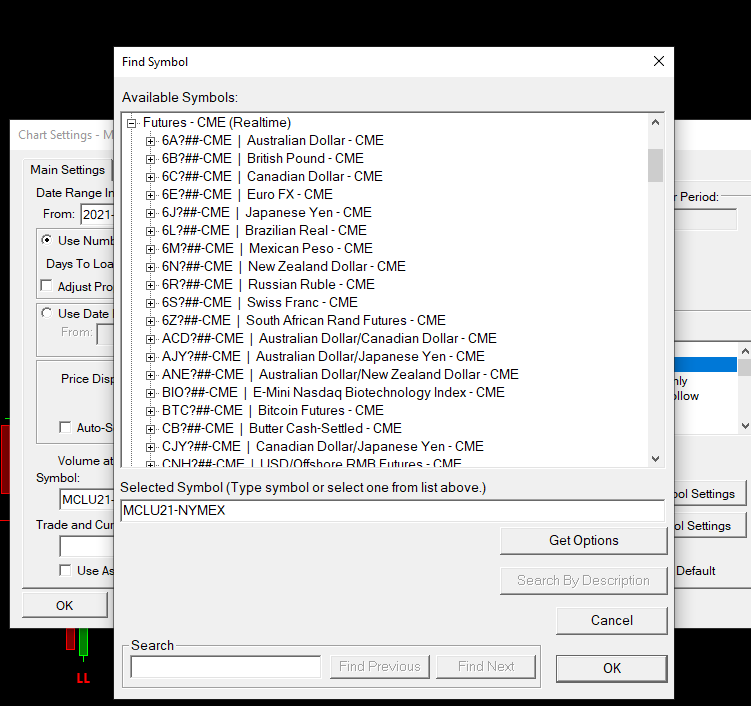Select CJY?##-CME Canadian Dollar/Japanese Yen row

tap(323, 446)
